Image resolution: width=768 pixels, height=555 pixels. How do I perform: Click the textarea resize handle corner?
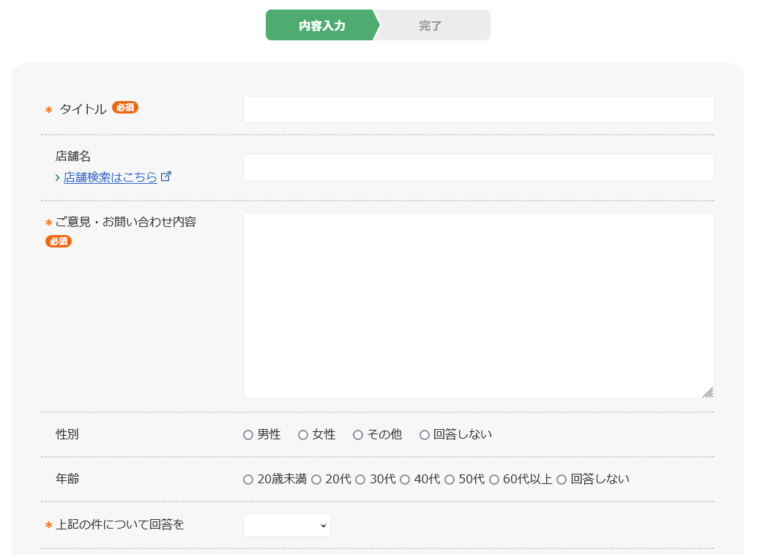point(708,392)
